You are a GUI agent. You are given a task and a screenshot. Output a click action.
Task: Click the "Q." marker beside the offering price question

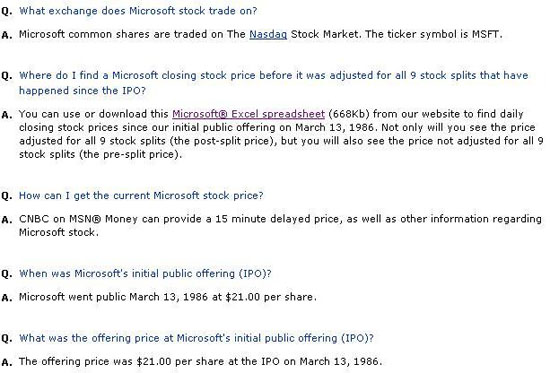(x=6, y=339)
